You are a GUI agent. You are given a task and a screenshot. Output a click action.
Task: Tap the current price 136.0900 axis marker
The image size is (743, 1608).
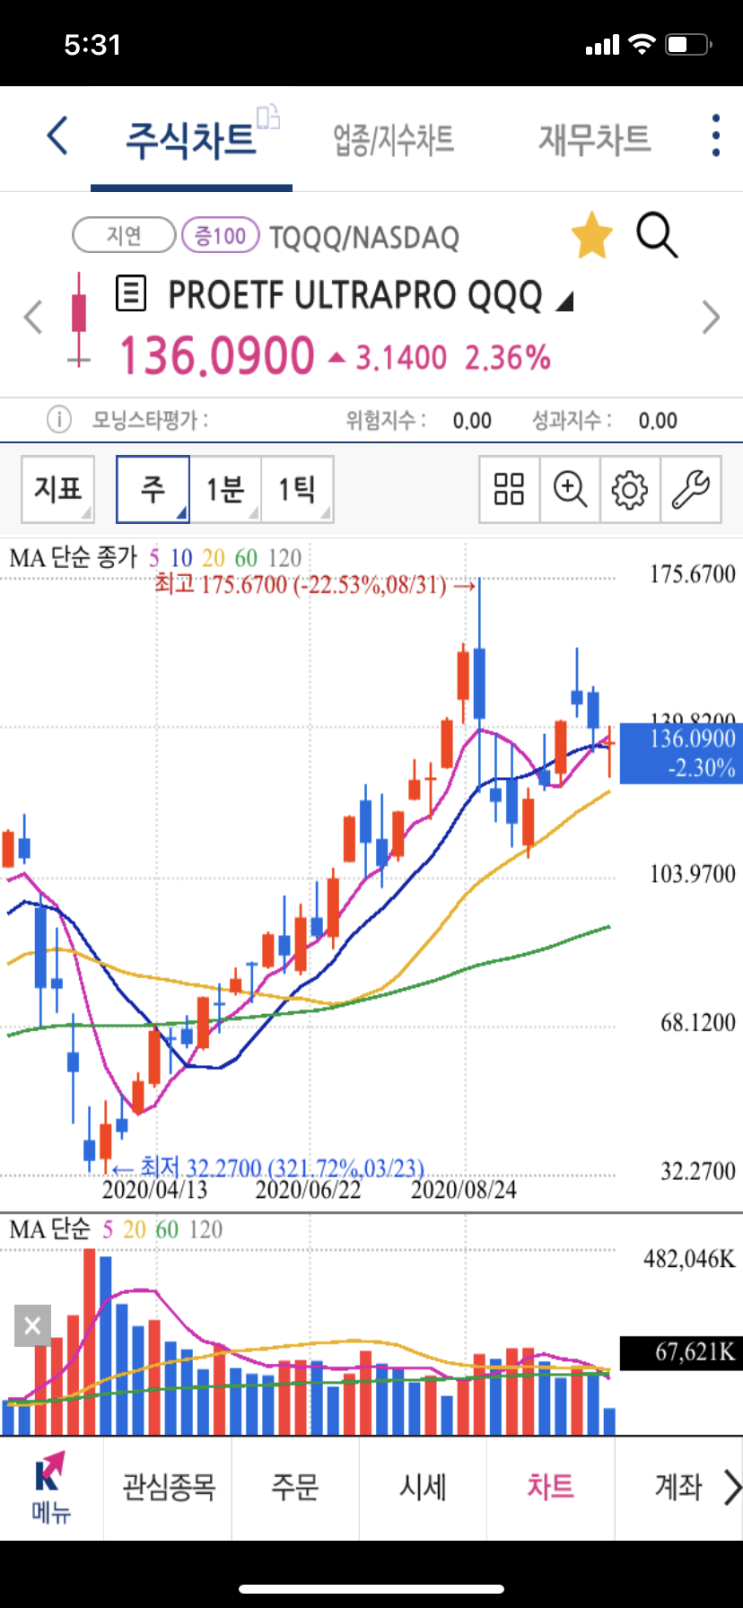(x=680, y=753)
